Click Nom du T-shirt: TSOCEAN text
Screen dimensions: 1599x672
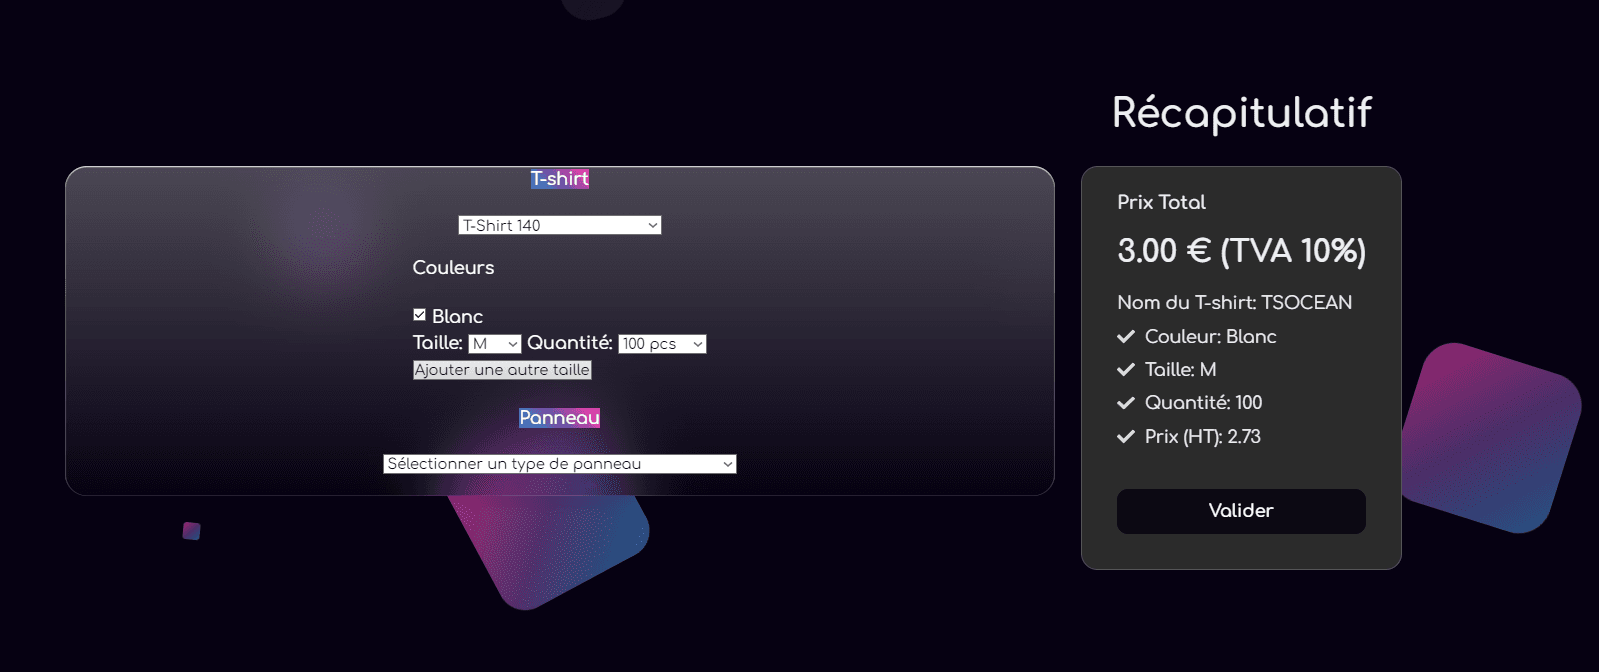click(1235, 302)
